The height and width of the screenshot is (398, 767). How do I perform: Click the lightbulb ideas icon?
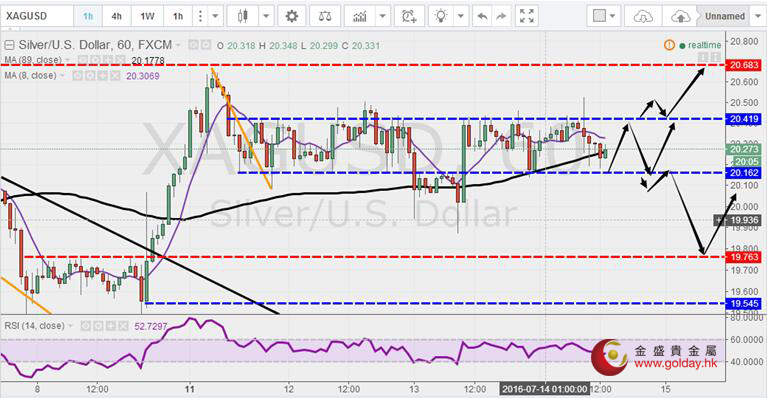click(441, 16)
